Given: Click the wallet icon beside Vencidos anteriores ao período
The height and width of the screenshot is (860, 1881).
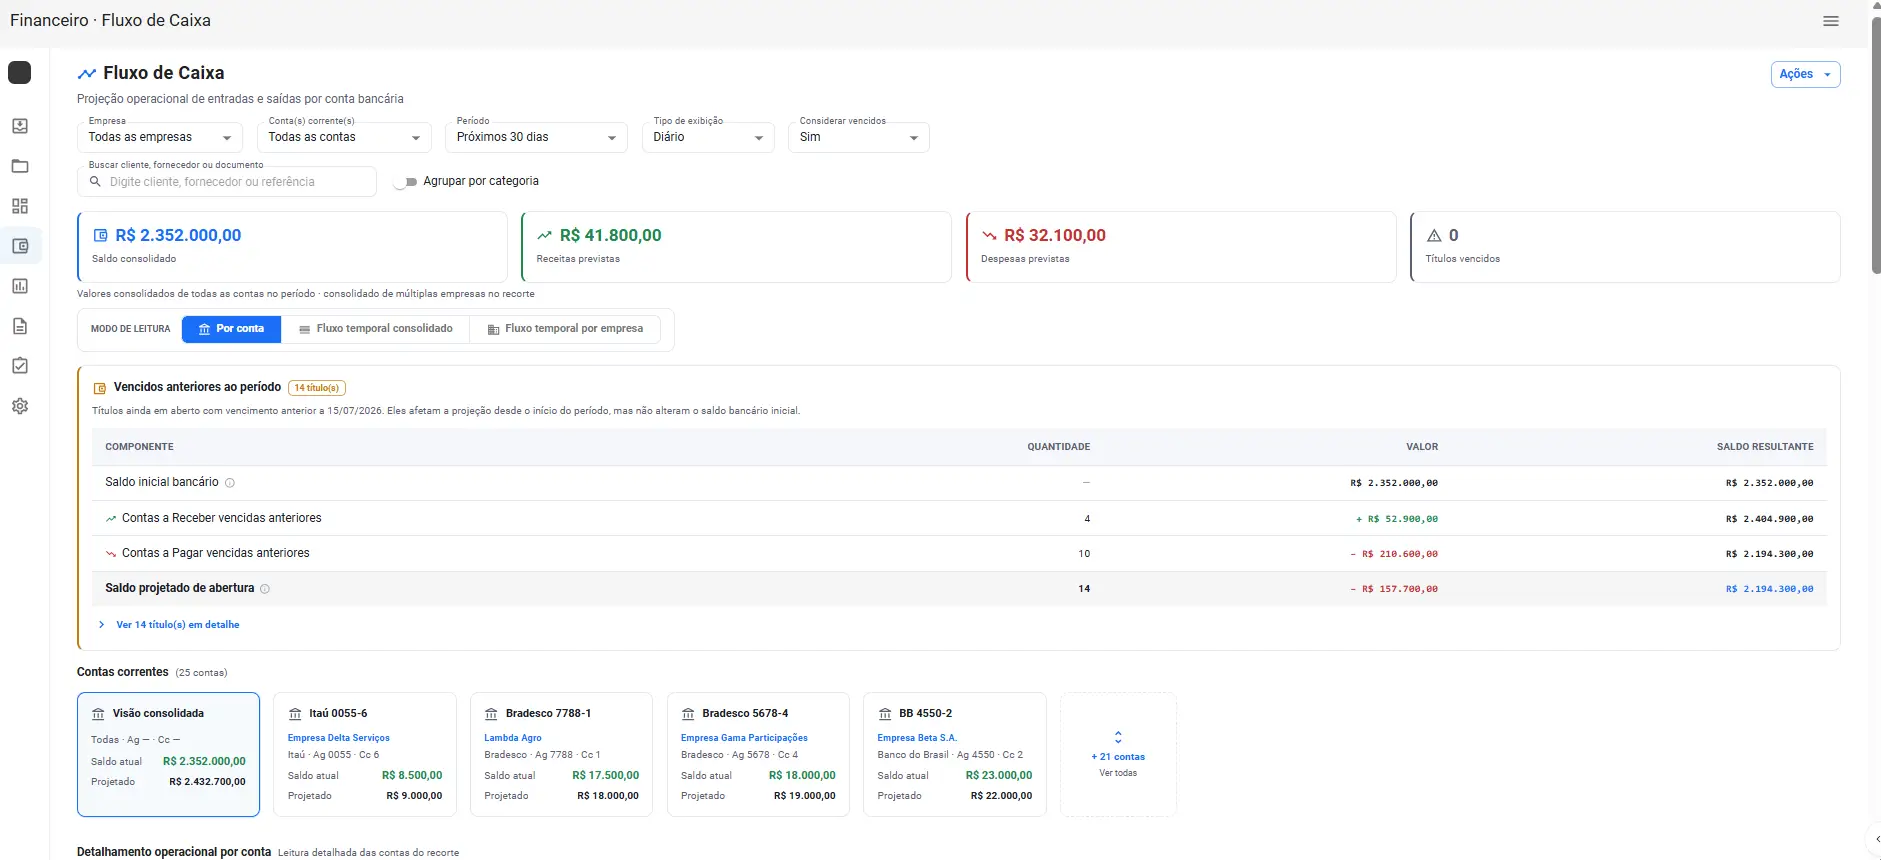Looking at the screenshot, I should coord(100,388).
